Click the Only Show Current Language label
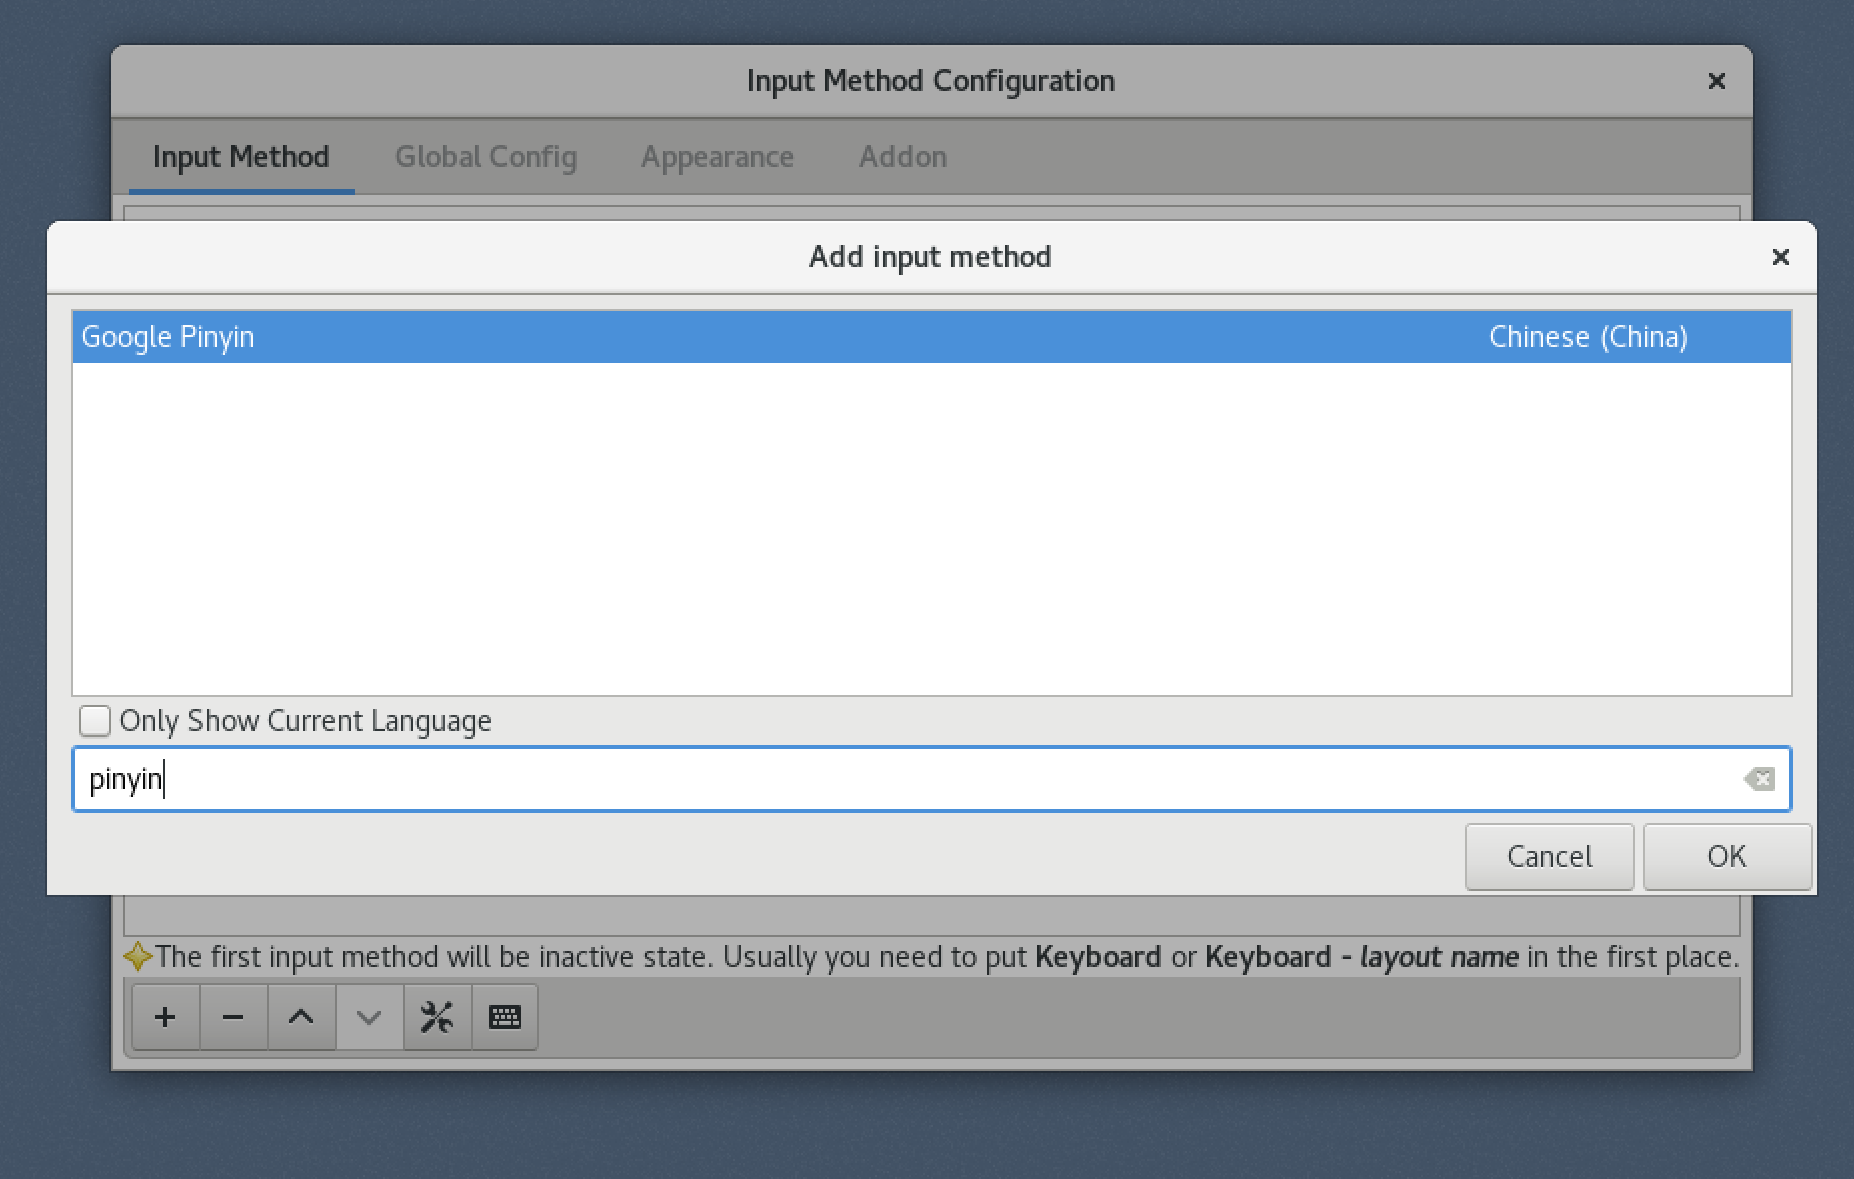Image resolution: width=1854 pixels, height=1179 pixels. click(305, 721)
